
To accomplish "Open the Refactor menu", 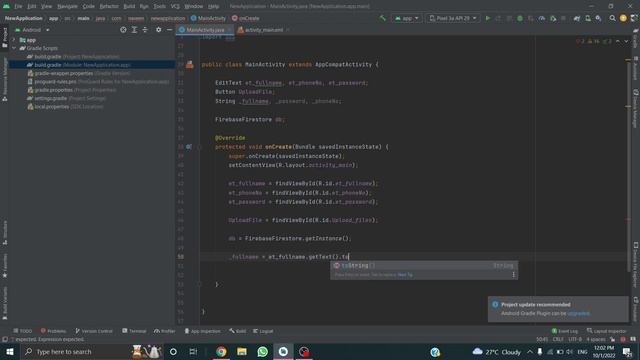I will 109,7.
